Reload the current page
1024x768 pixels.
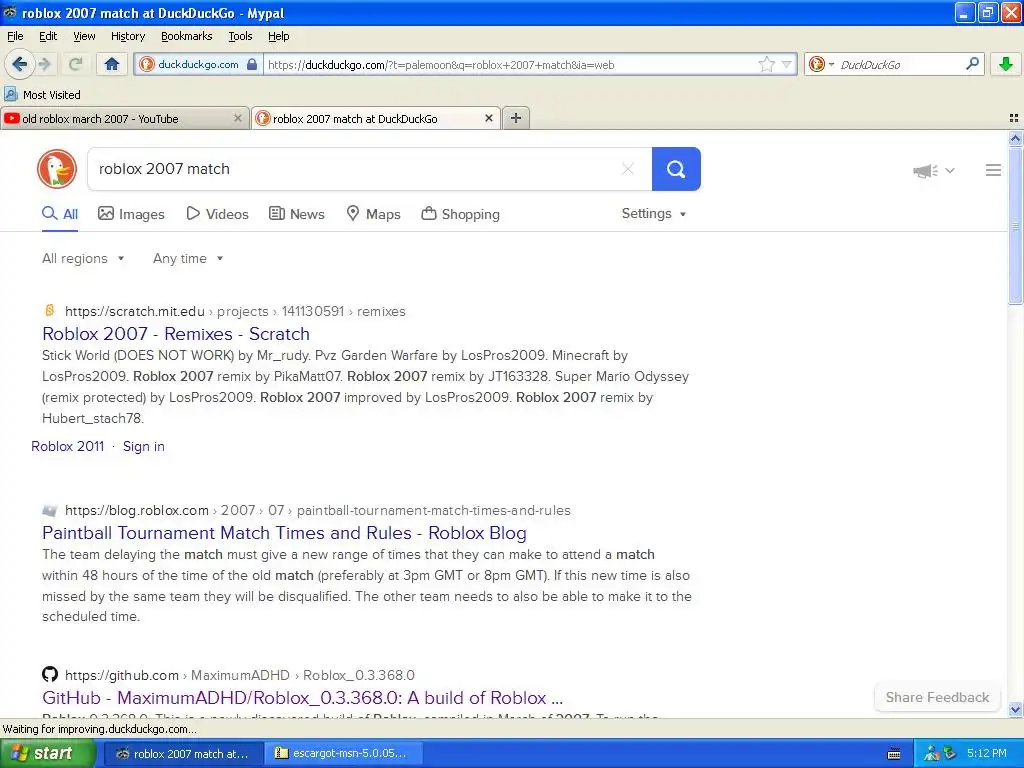click(x=76, y=64)
